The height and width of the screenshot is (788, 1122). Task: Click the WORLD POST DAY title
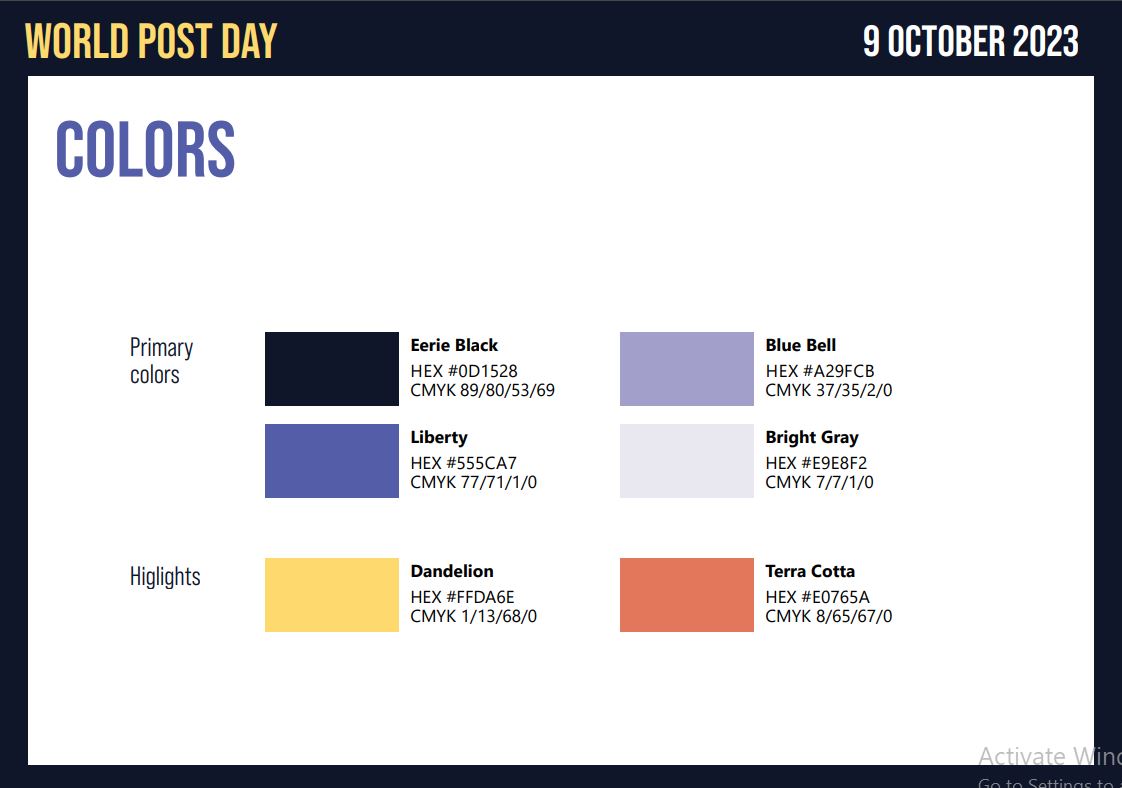point(150,41)
